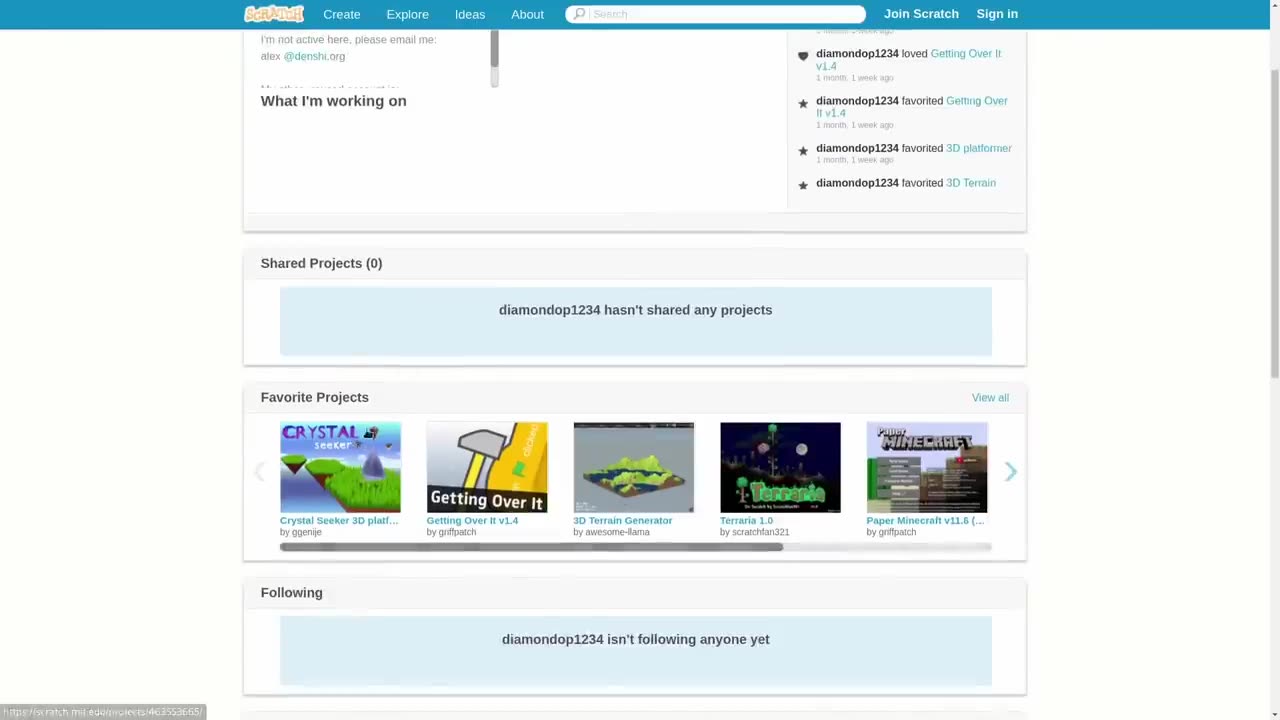Image resolution: width=1280 pixels, height=720 pixels.
Task: Open Paper Minecraft project thumbnail
Action: (x=927, y=467)
